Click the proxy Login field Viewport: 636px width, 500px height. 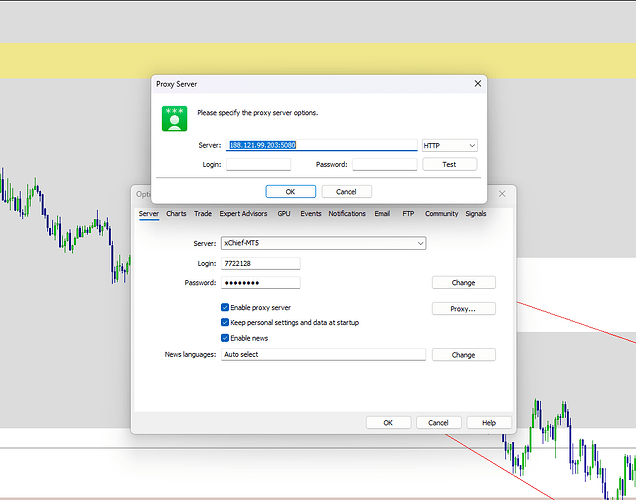[258, 164]
